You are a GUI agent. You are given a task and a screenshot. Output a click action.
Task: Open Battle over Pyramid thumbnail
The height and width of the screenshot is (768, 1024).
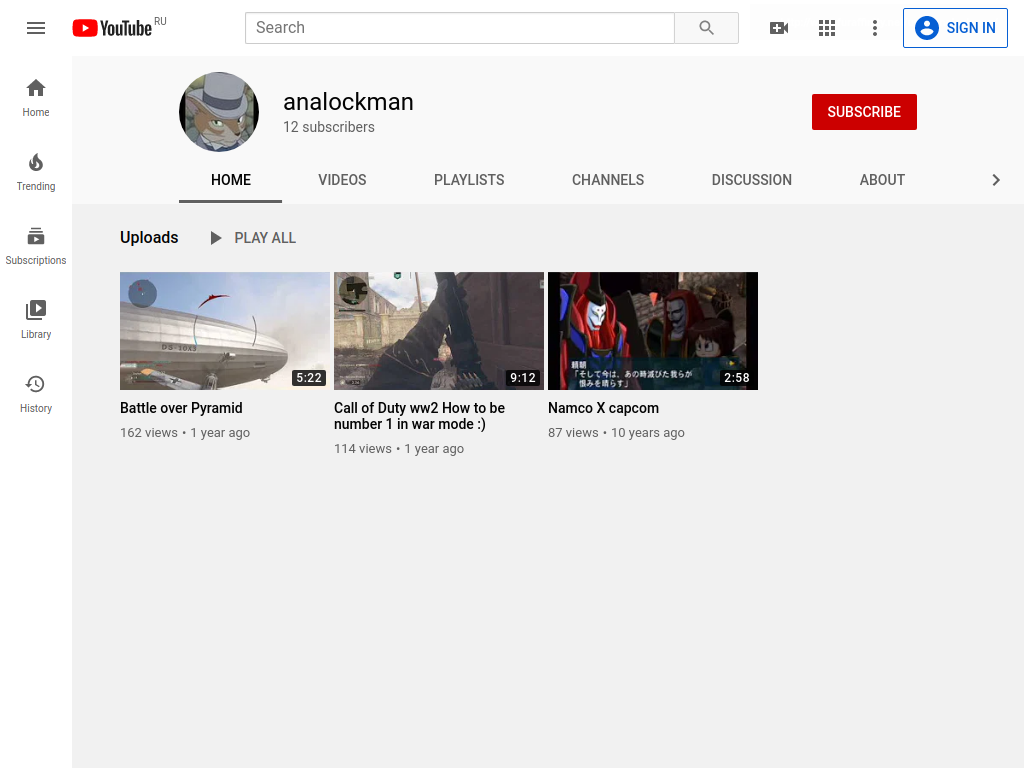[x=225, y=331]
